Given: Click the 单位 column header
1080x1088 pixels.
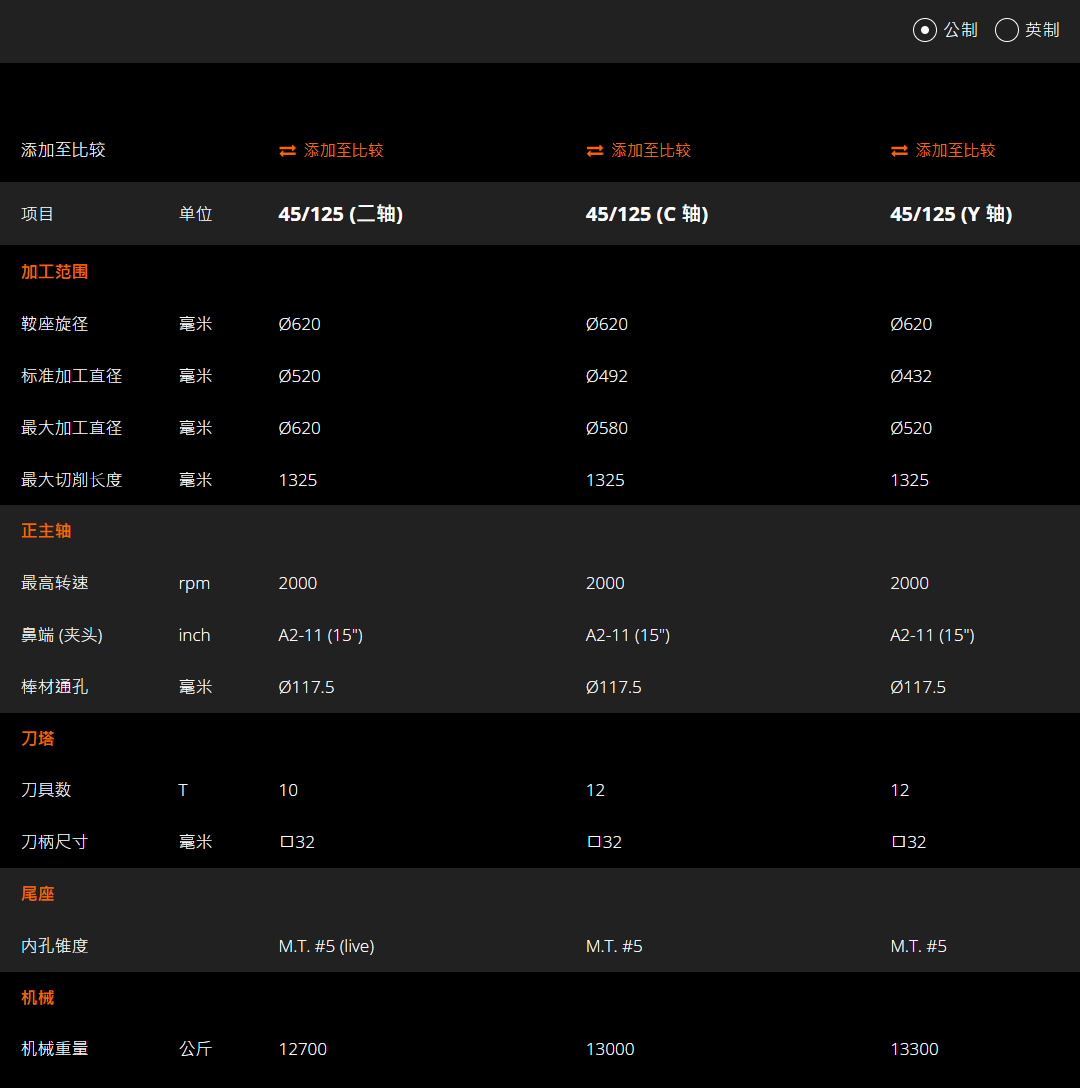Looking at the screenshot, I should pyautogui.click(x=195, y=214).
